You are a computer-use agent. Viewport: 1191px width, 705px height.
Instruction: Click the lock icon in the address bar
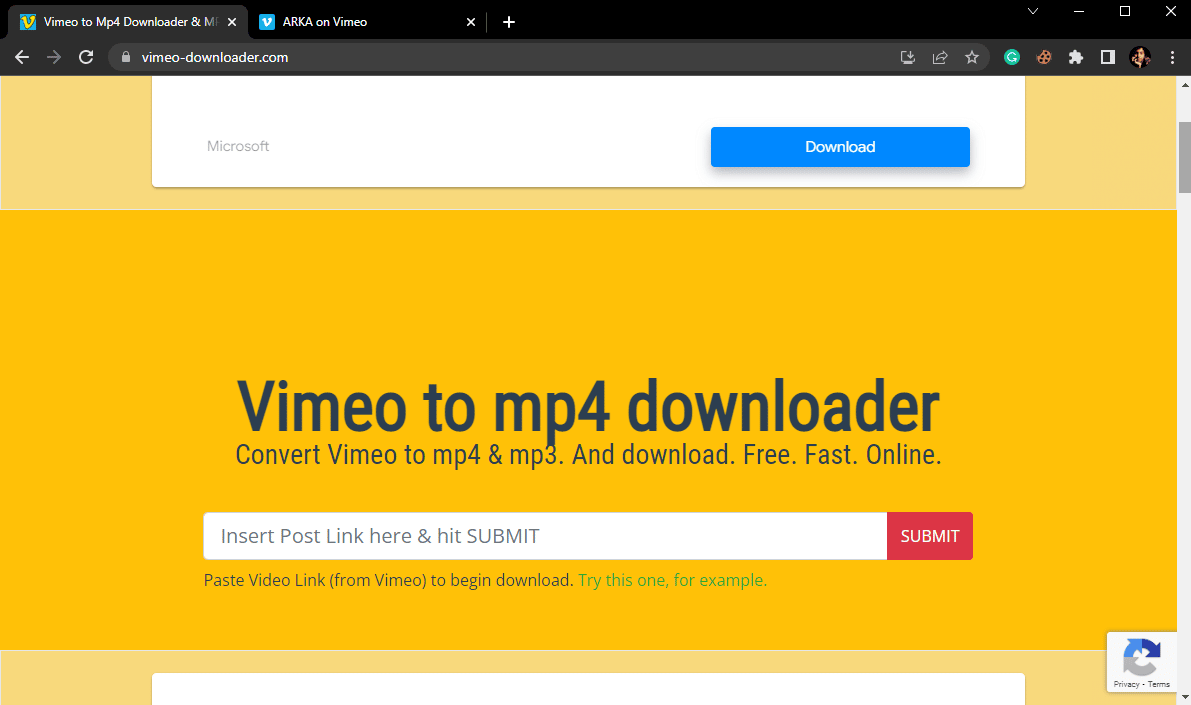coord(126,57)
